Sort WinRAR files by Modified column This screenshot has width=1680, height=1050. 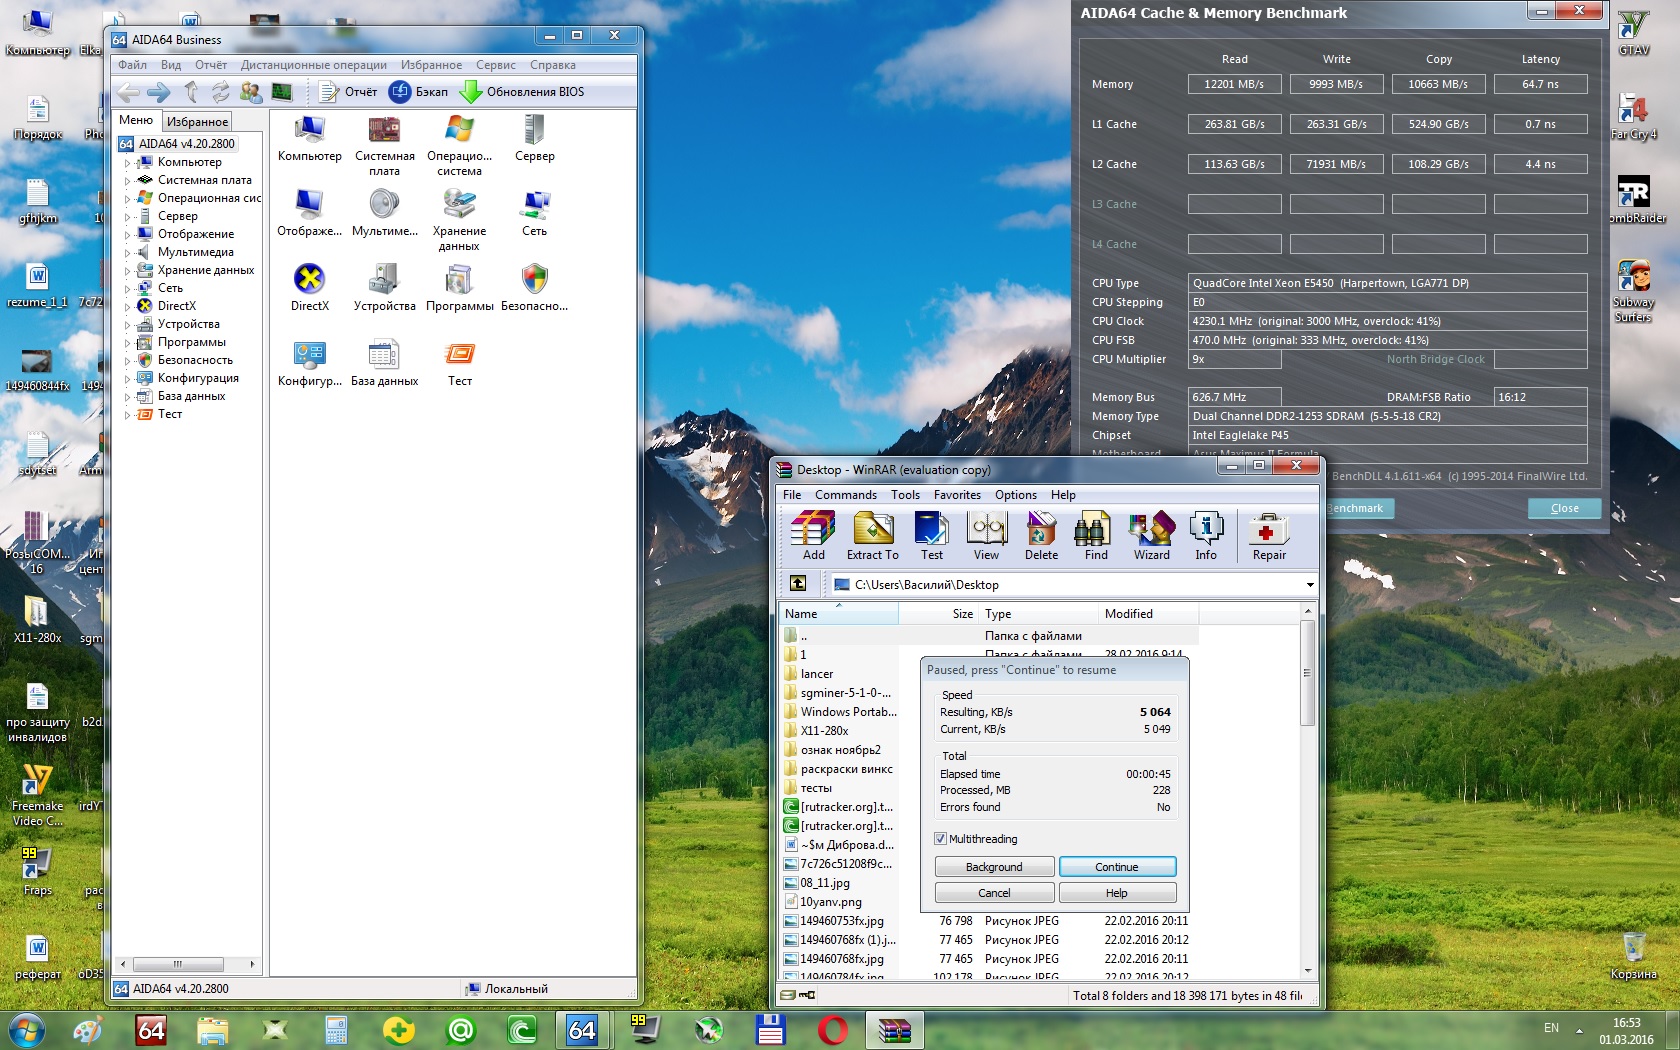[1148, 614]
